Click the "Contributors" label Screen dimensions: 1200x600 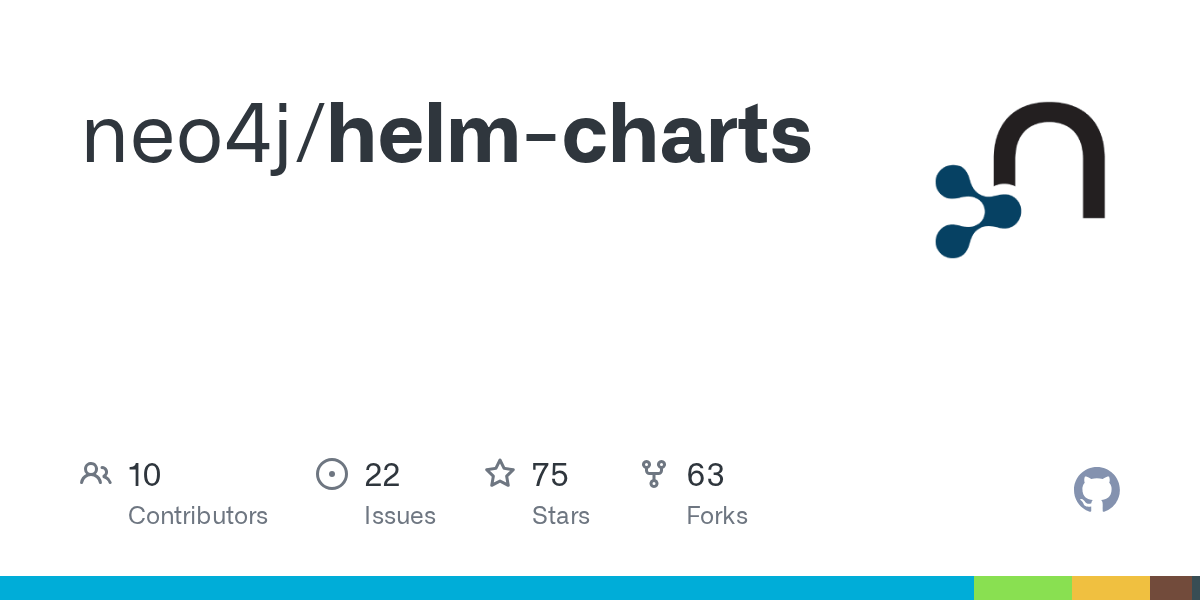pos(198,516)
